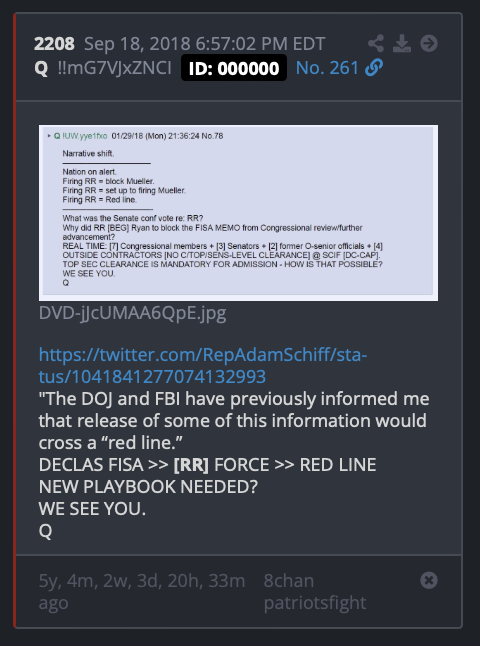This screenshot has height=646, width=480.
Task: Click the chain link icon beside No. 261
Action: pos(374,68)
